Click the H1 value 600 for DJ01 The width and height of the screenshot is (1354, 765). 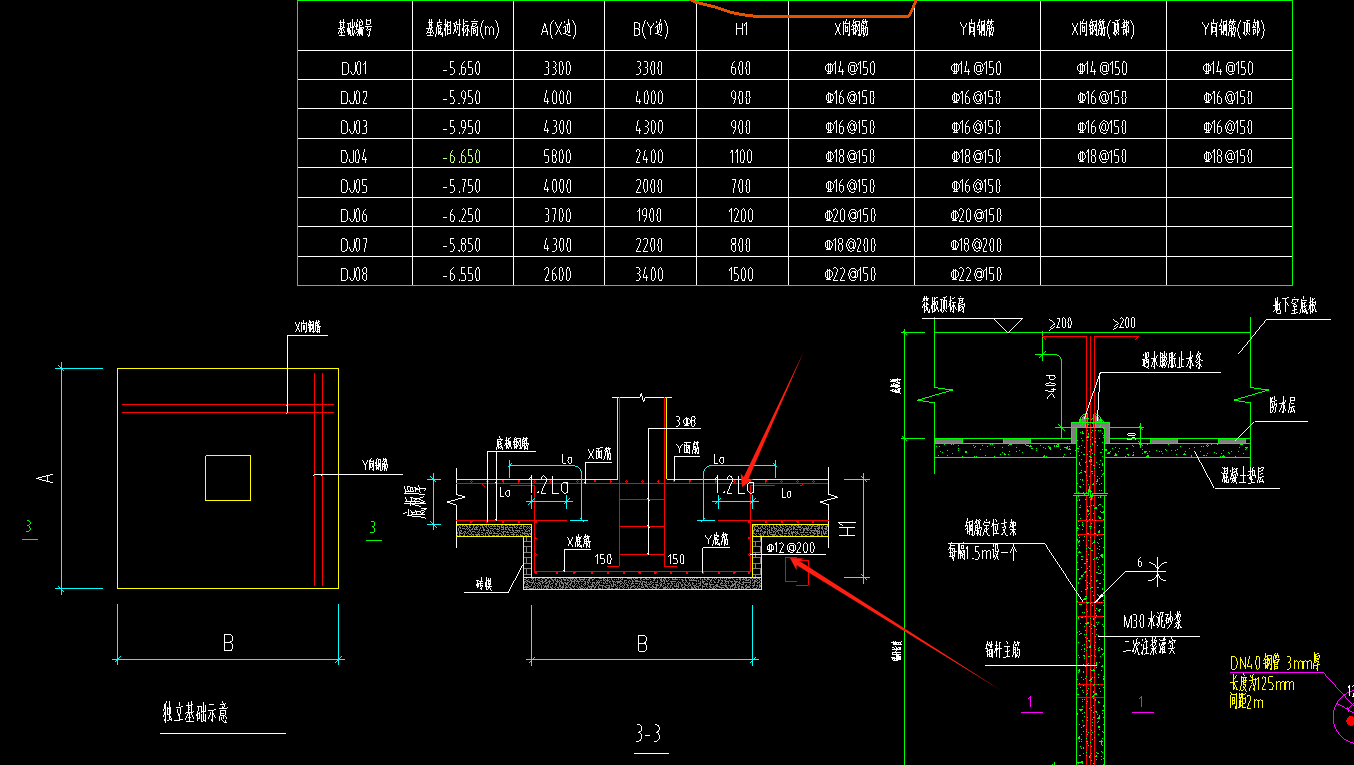pos(741,69)
